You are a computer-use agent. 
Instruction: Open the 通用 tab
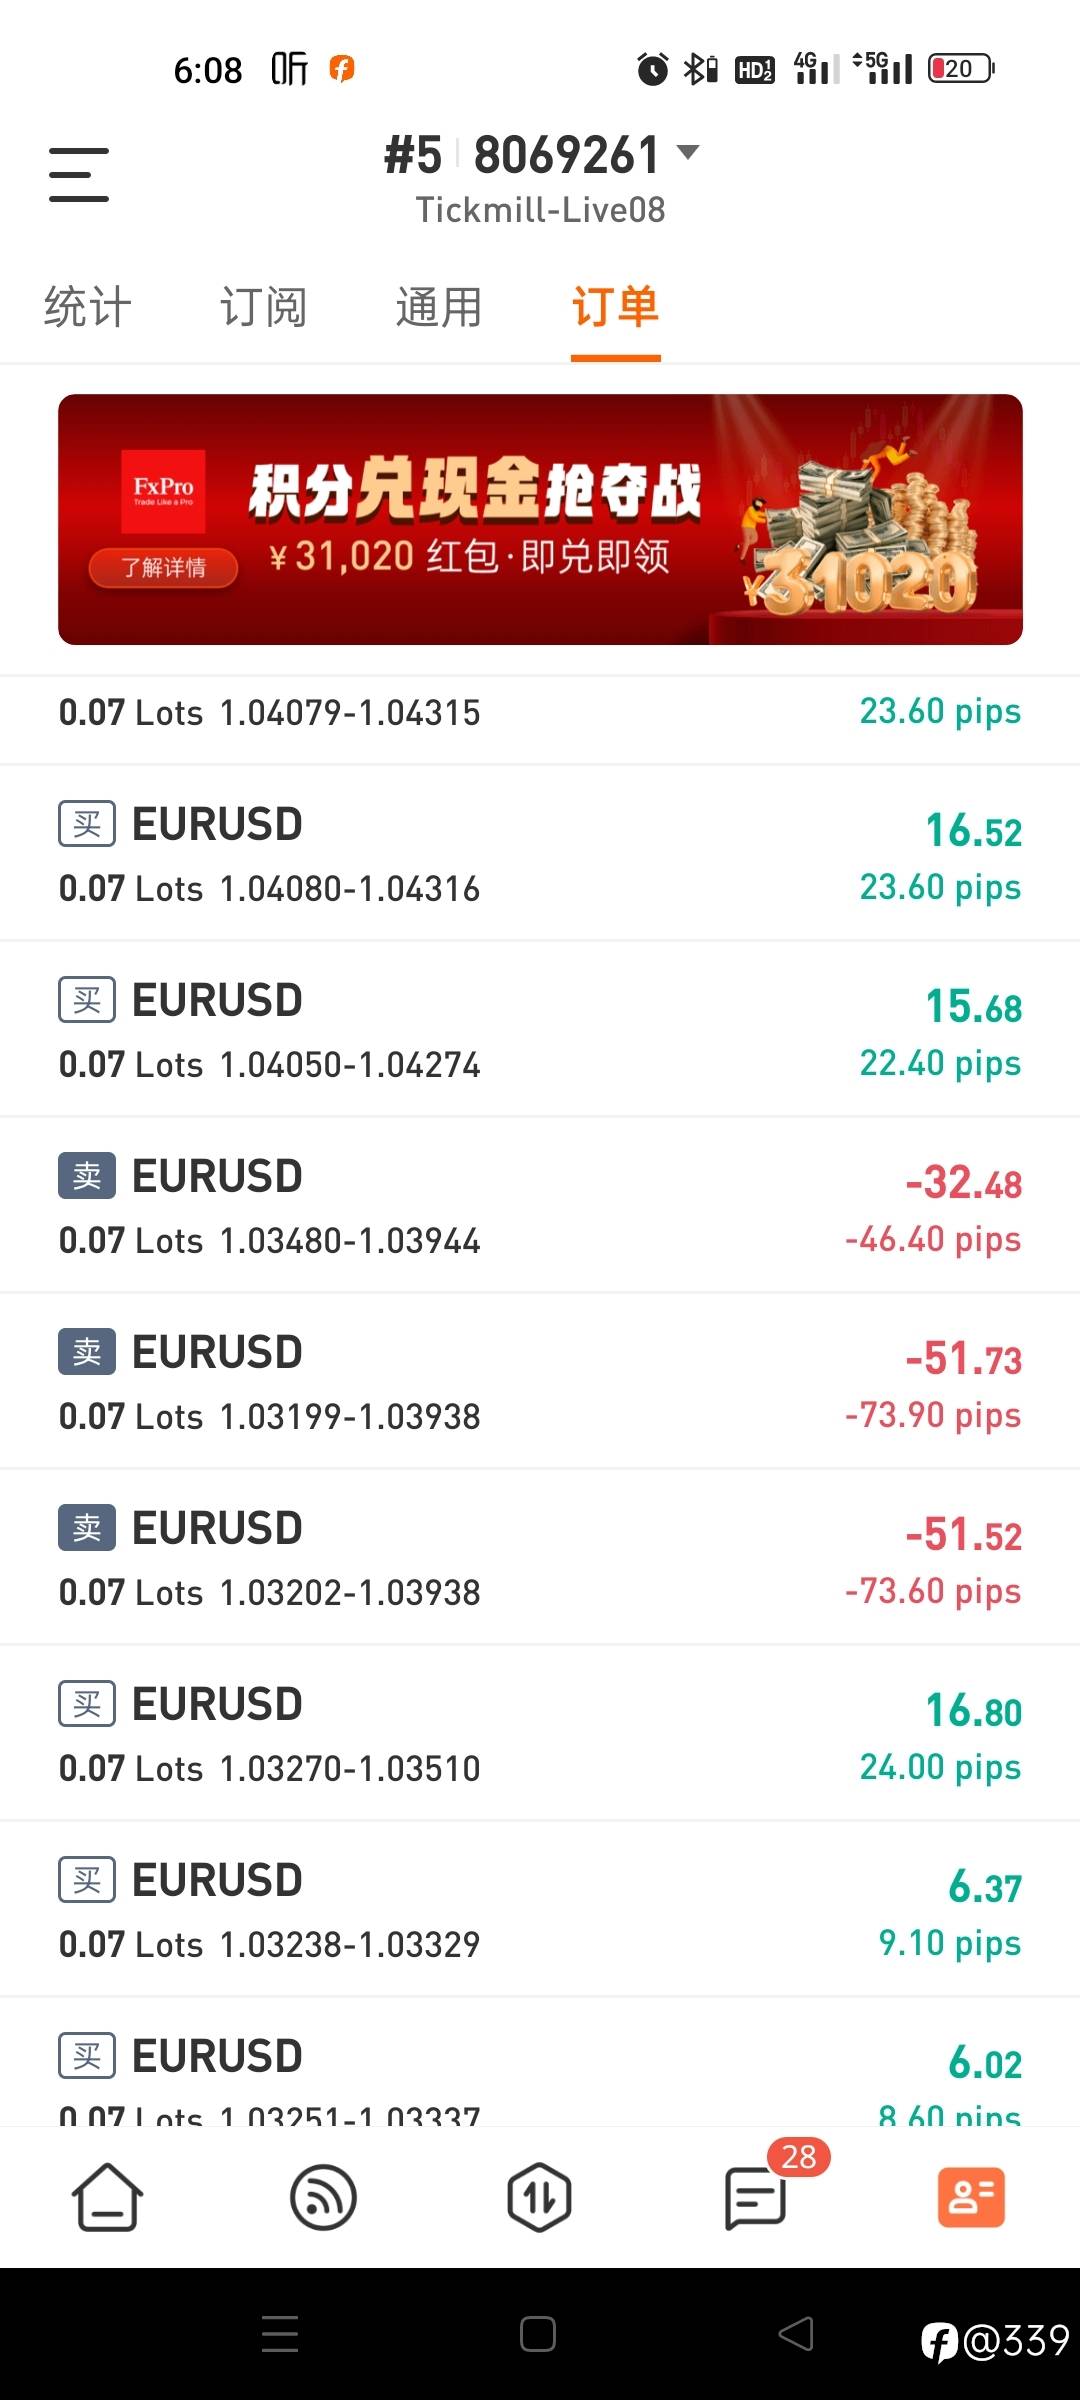439,307
